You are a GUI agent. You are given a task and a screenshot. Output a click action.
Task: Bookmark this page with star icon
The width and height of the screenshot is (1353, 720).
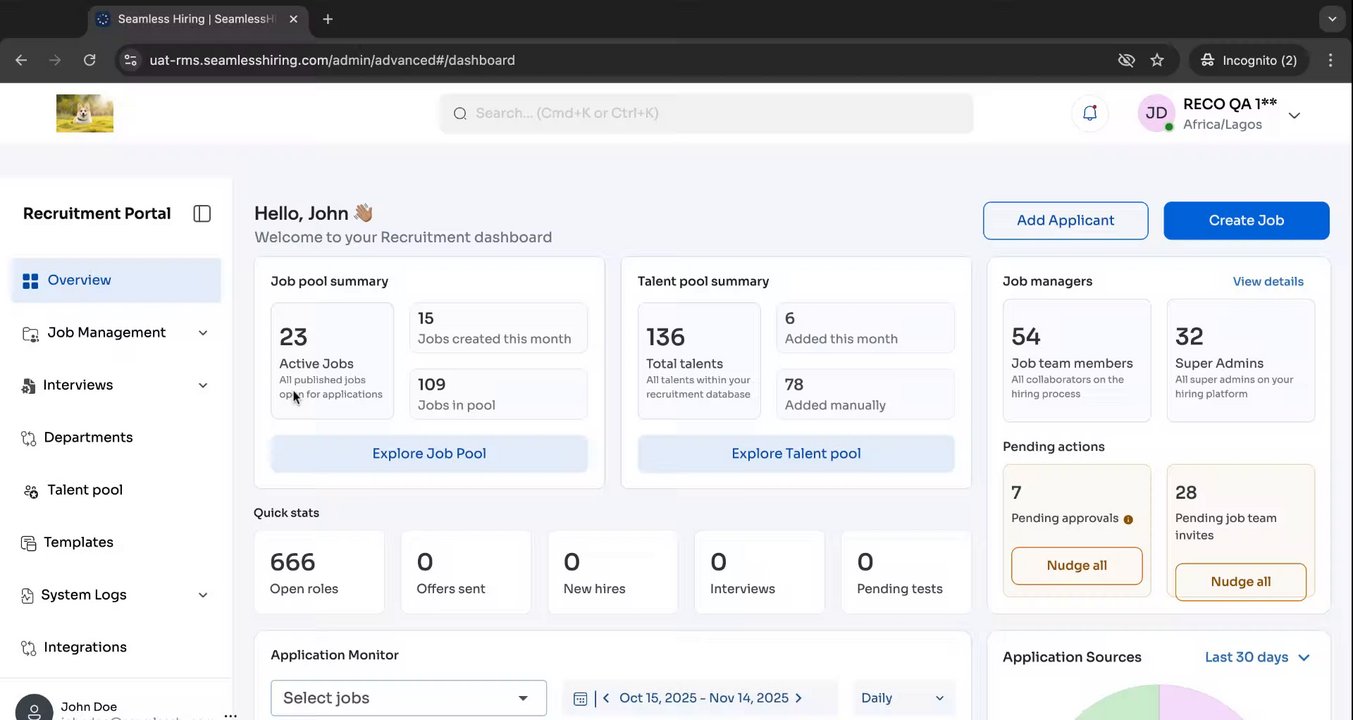(x=1157, y=60)
